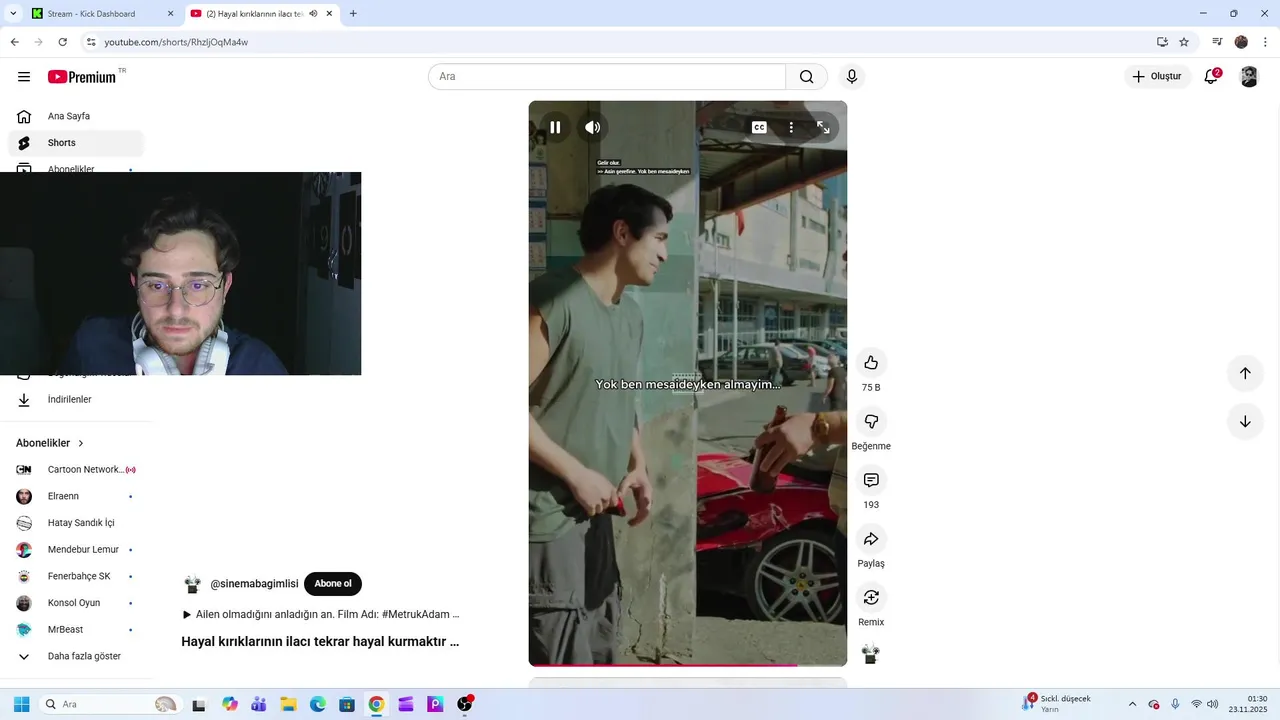Mute the YouTube tab audio icon

313,14
